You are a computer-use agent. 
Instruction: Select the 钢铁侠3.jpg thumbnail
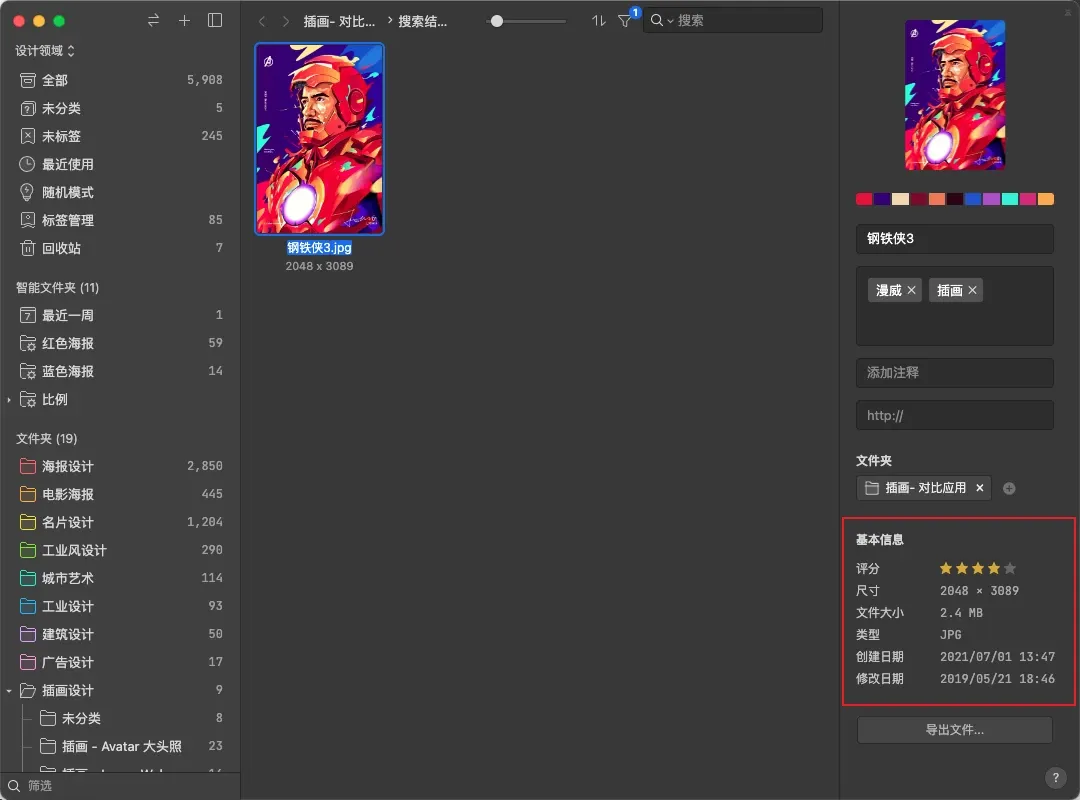pos(320,139)
